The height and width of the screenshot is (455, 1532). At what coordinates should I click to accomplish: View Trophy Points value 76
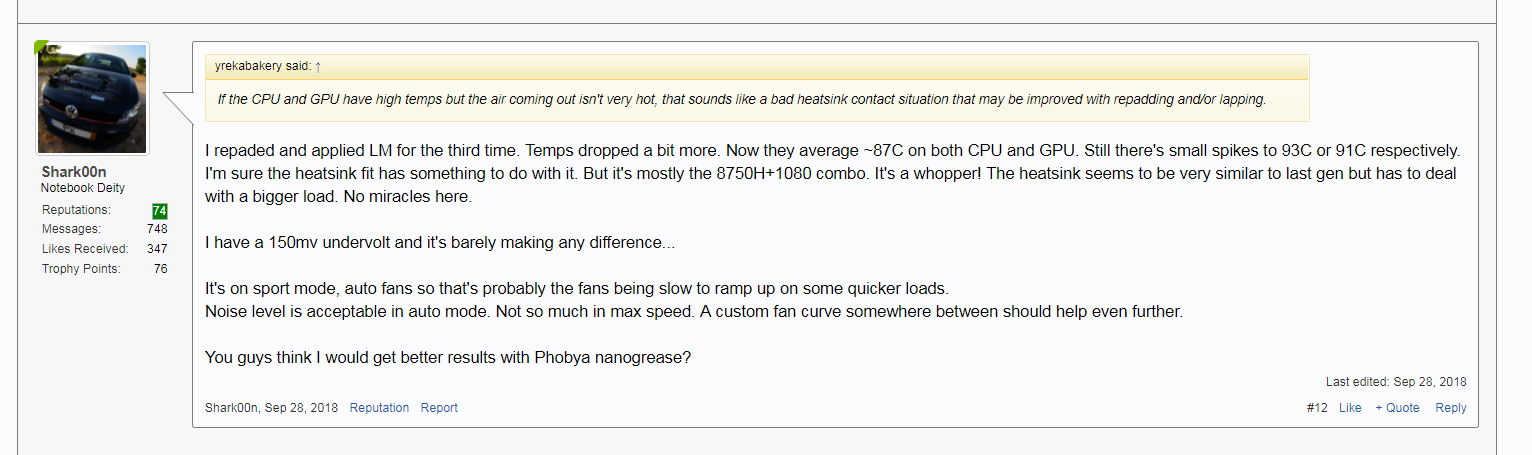pyautogui.click(x=161, y=269)
